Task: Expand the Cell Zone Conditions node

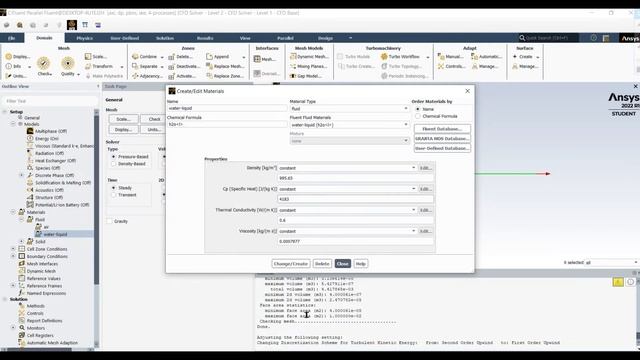Action: tap(13, 249)
